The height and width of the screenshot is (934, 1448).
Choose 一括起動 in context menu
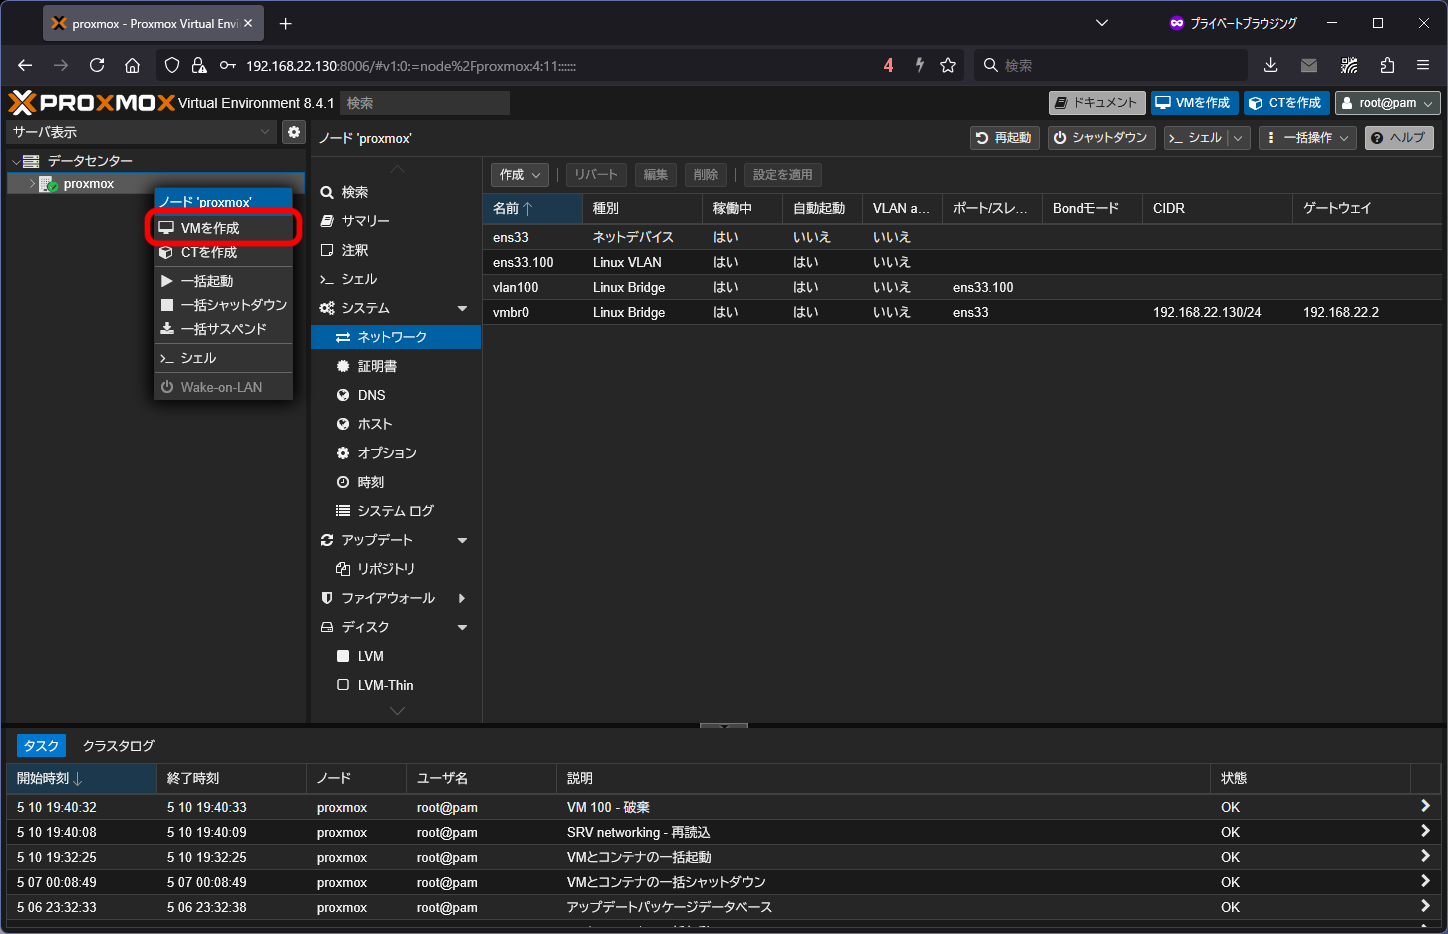[223, 281]
